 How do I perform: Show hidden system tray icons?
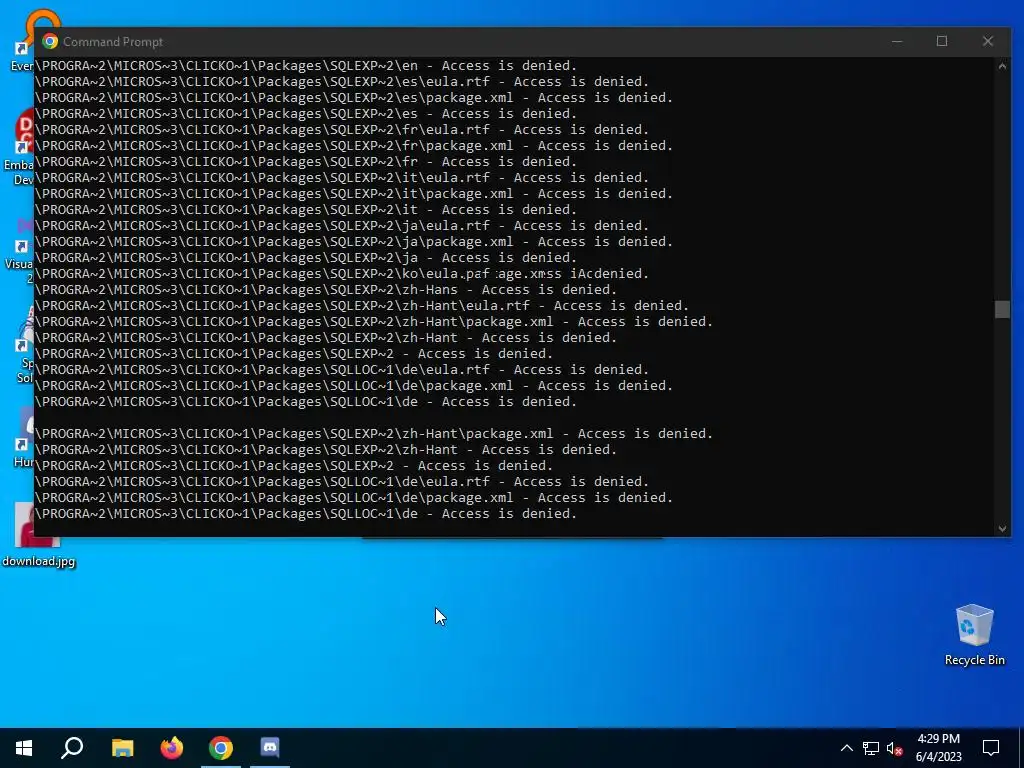pos(846,748)
